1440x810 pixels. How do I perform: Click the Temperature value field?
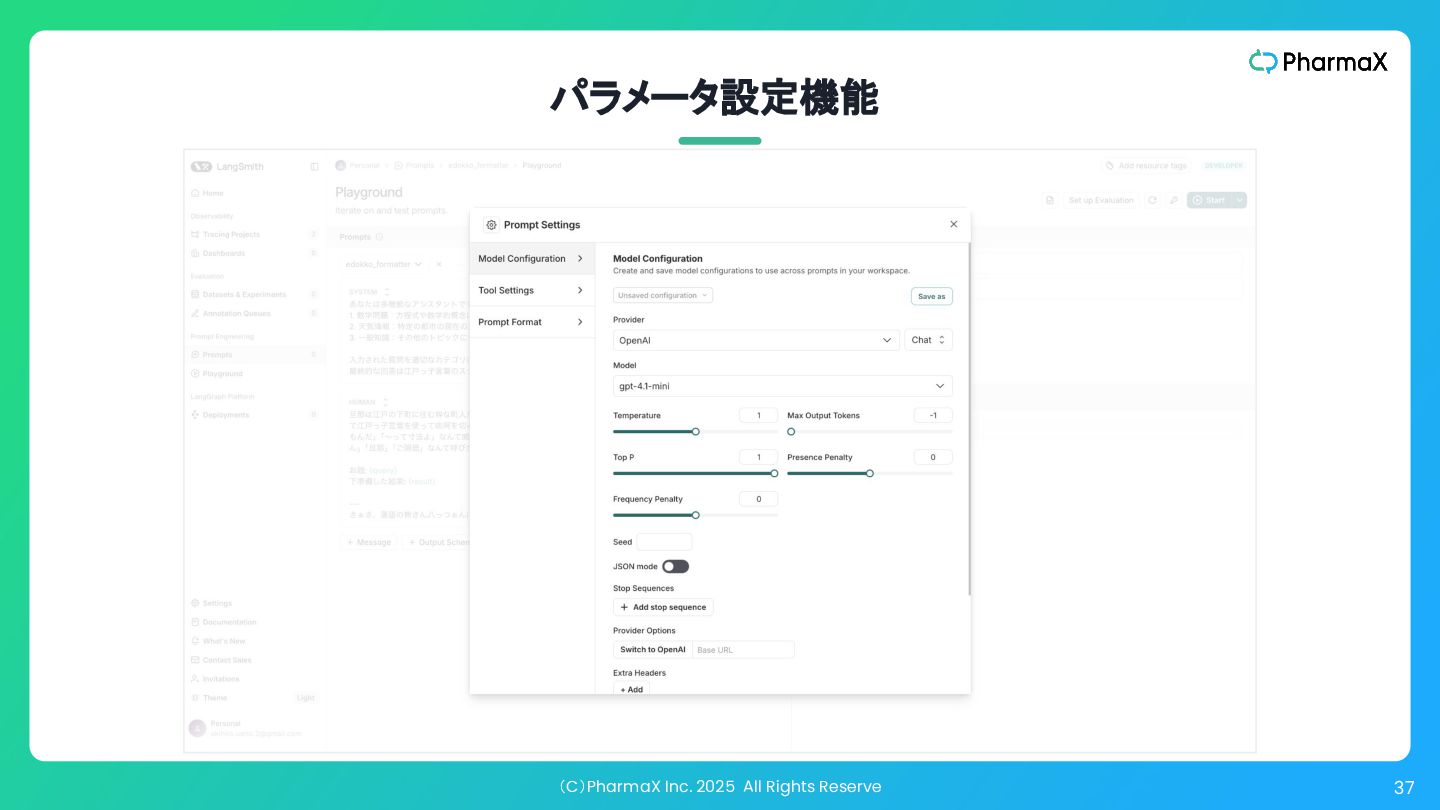click(x=758, y=415)
